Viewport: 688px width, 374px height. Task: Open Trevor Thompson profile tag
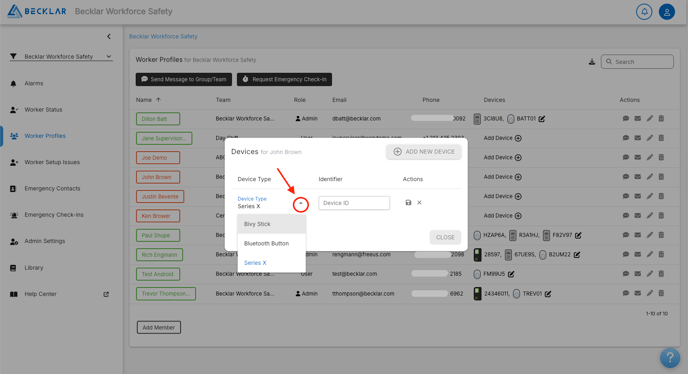coord(166,293)
